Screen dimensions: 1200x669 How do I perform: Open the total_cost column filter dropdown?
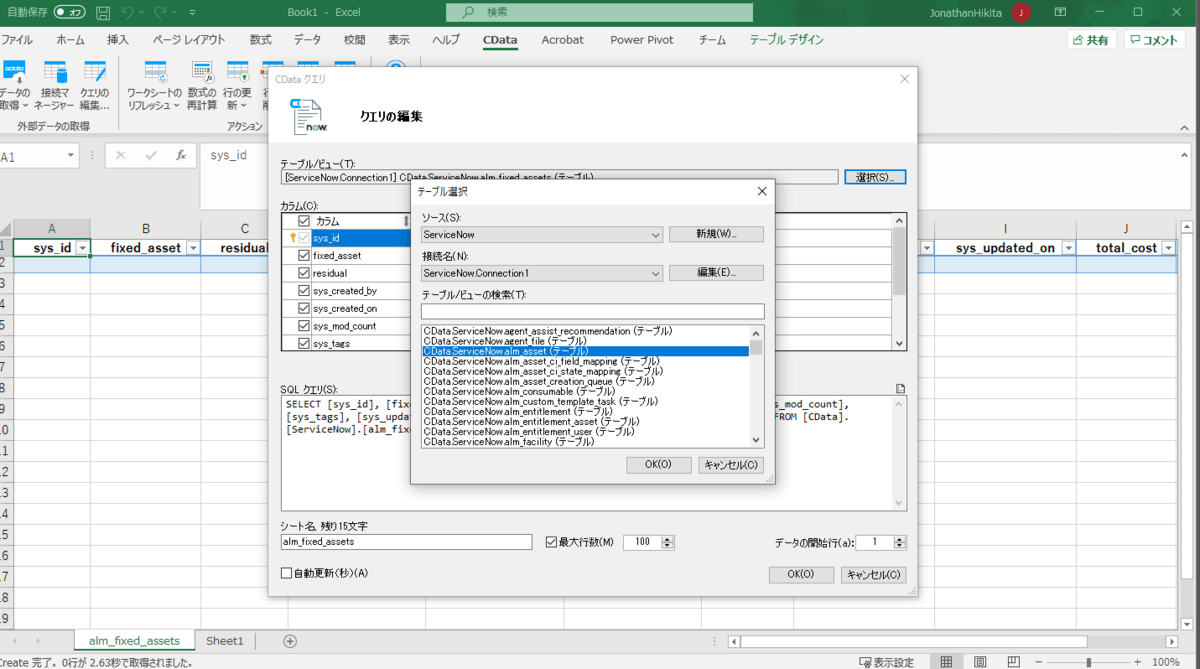click(1169, 248)
